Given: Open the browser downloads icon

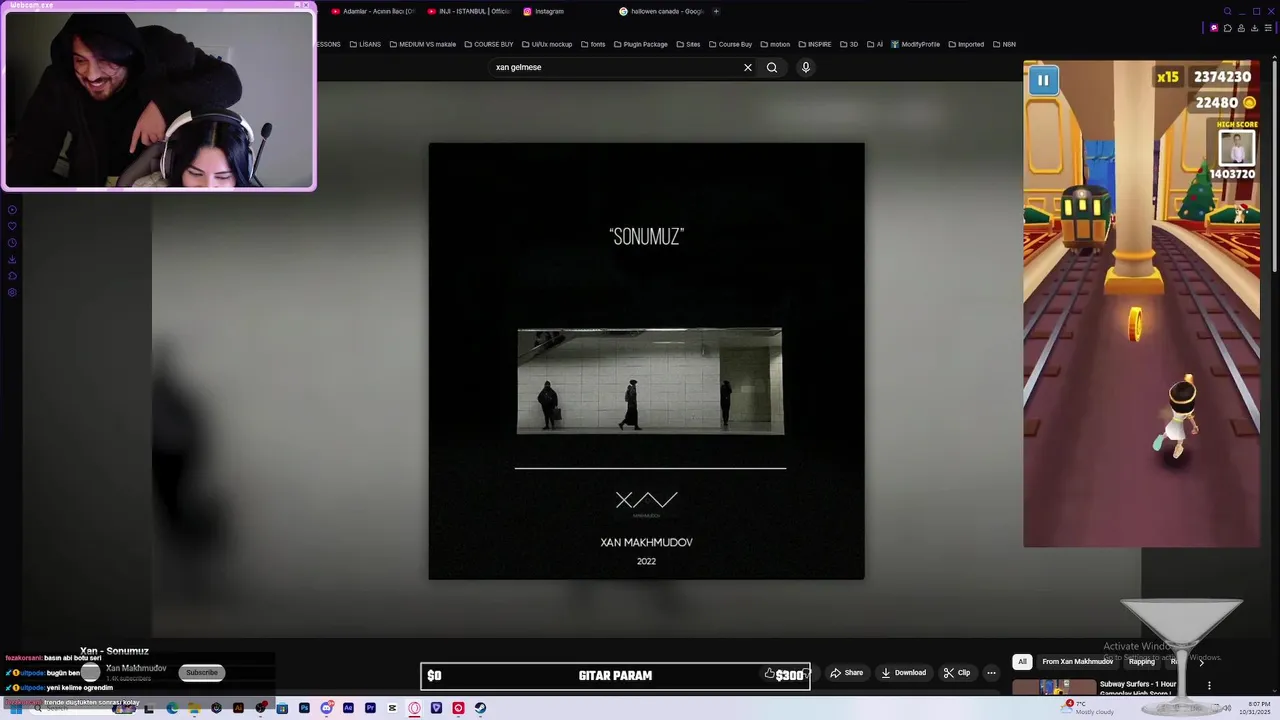Looking at the screenshot, I should [x=1254, y=28].
